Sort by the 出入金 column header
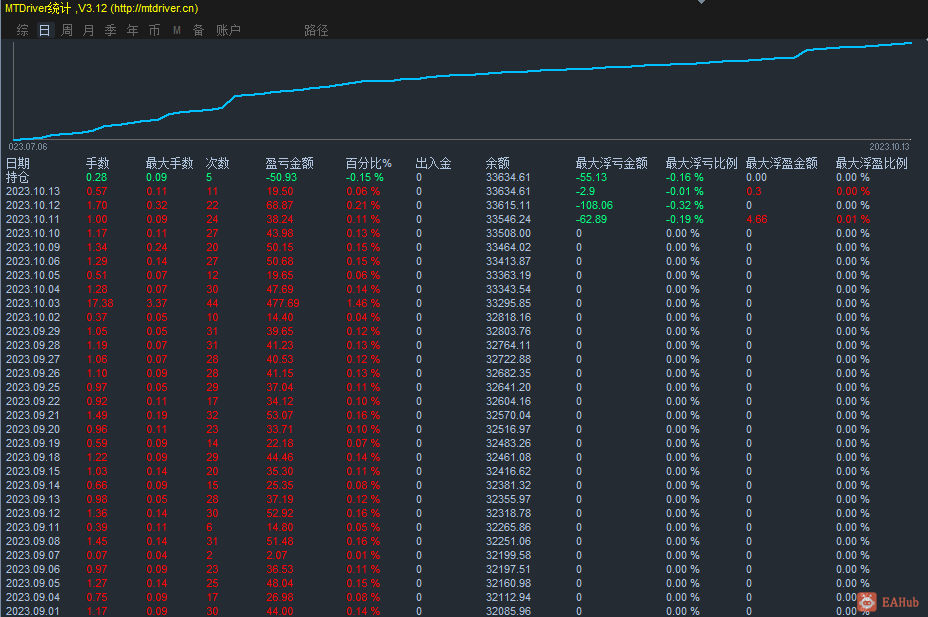 point(433,163)
